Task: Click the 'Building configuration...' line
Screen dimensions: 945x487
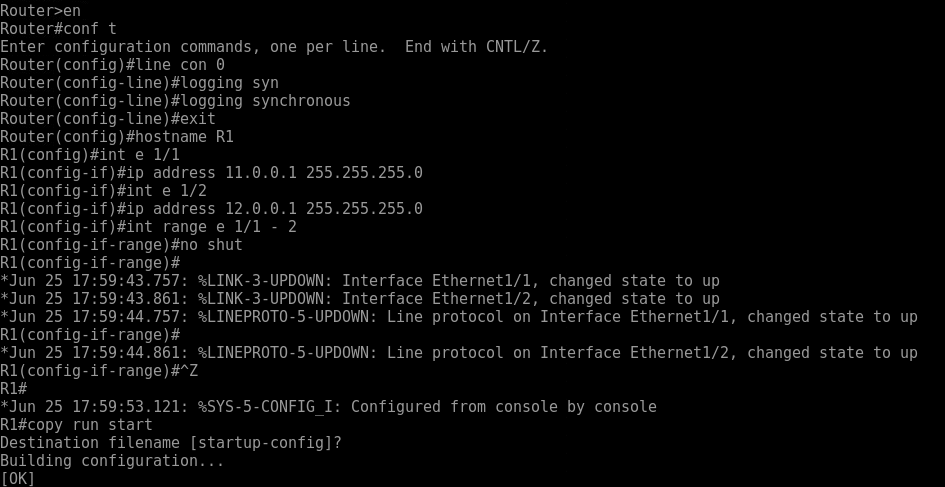Action: (112, 461)
